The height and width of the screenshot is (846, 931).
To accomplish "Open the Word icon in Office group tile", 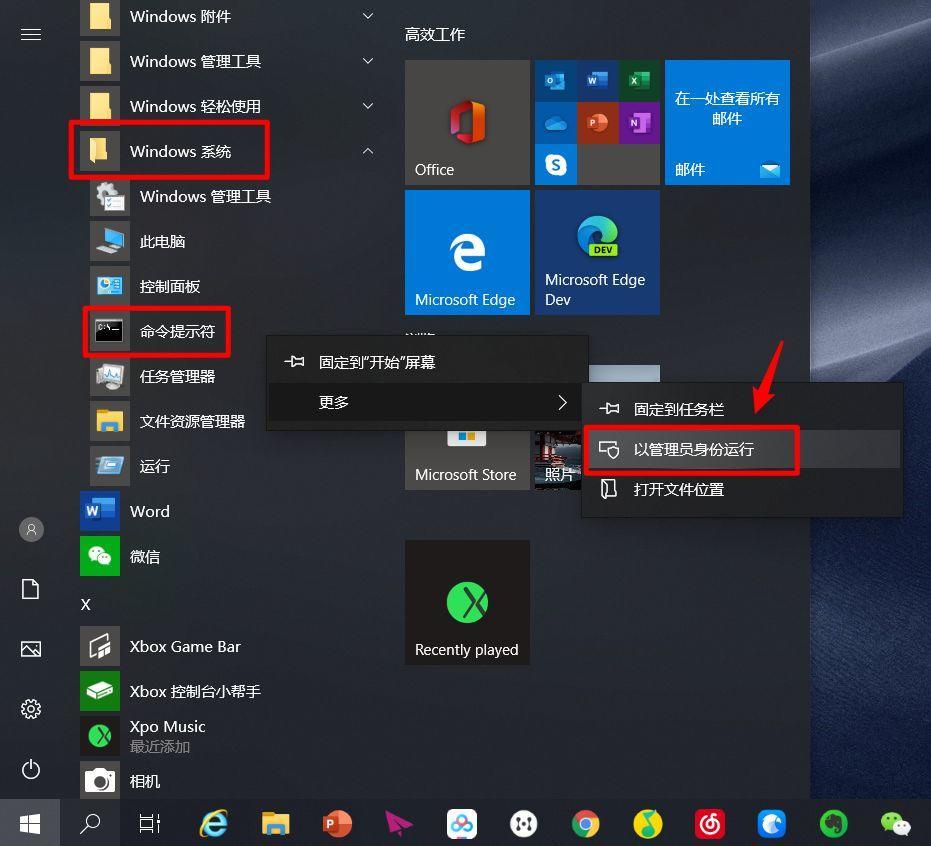I will 597,81.
